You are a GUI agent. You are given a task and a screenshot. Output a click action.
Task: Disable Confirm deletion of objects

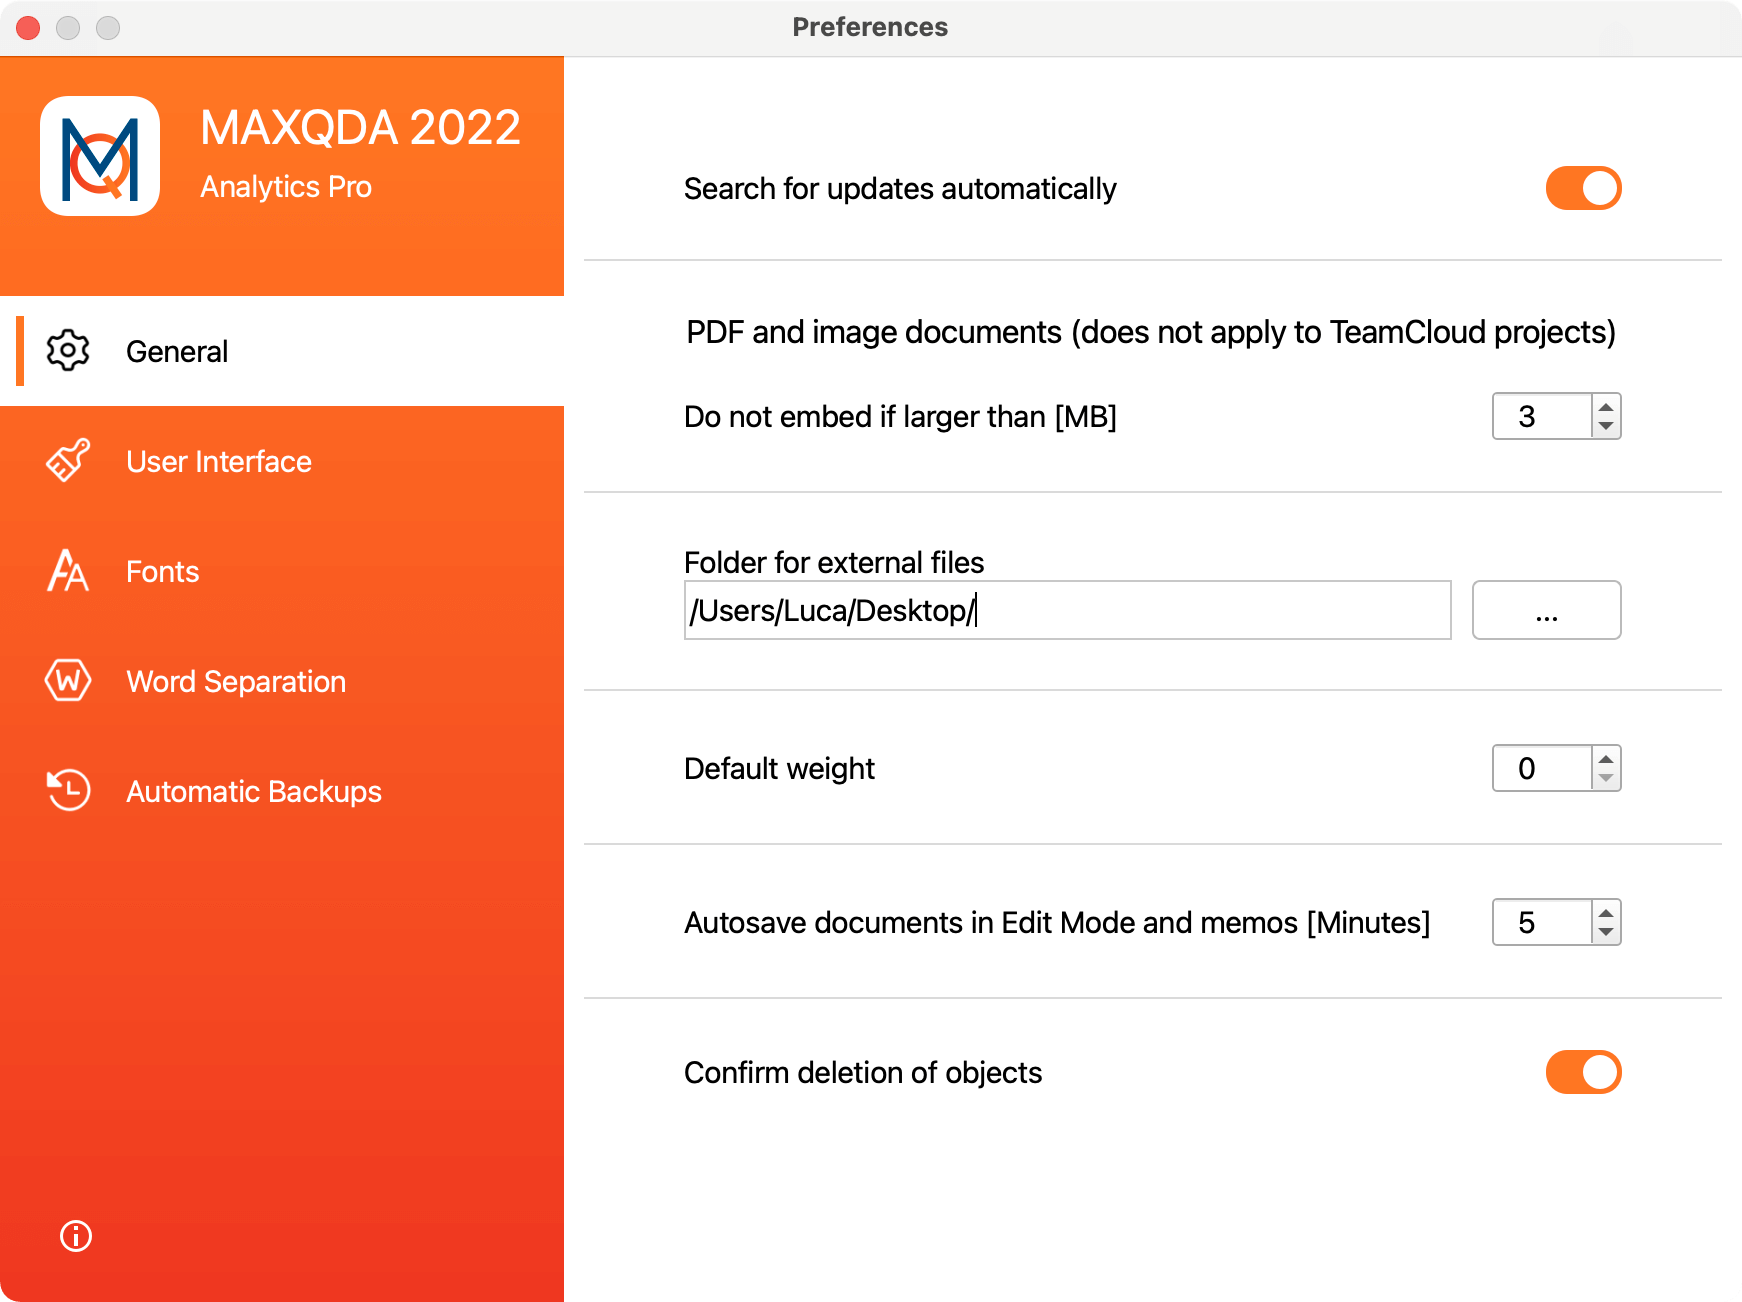pos(1583,1072)
